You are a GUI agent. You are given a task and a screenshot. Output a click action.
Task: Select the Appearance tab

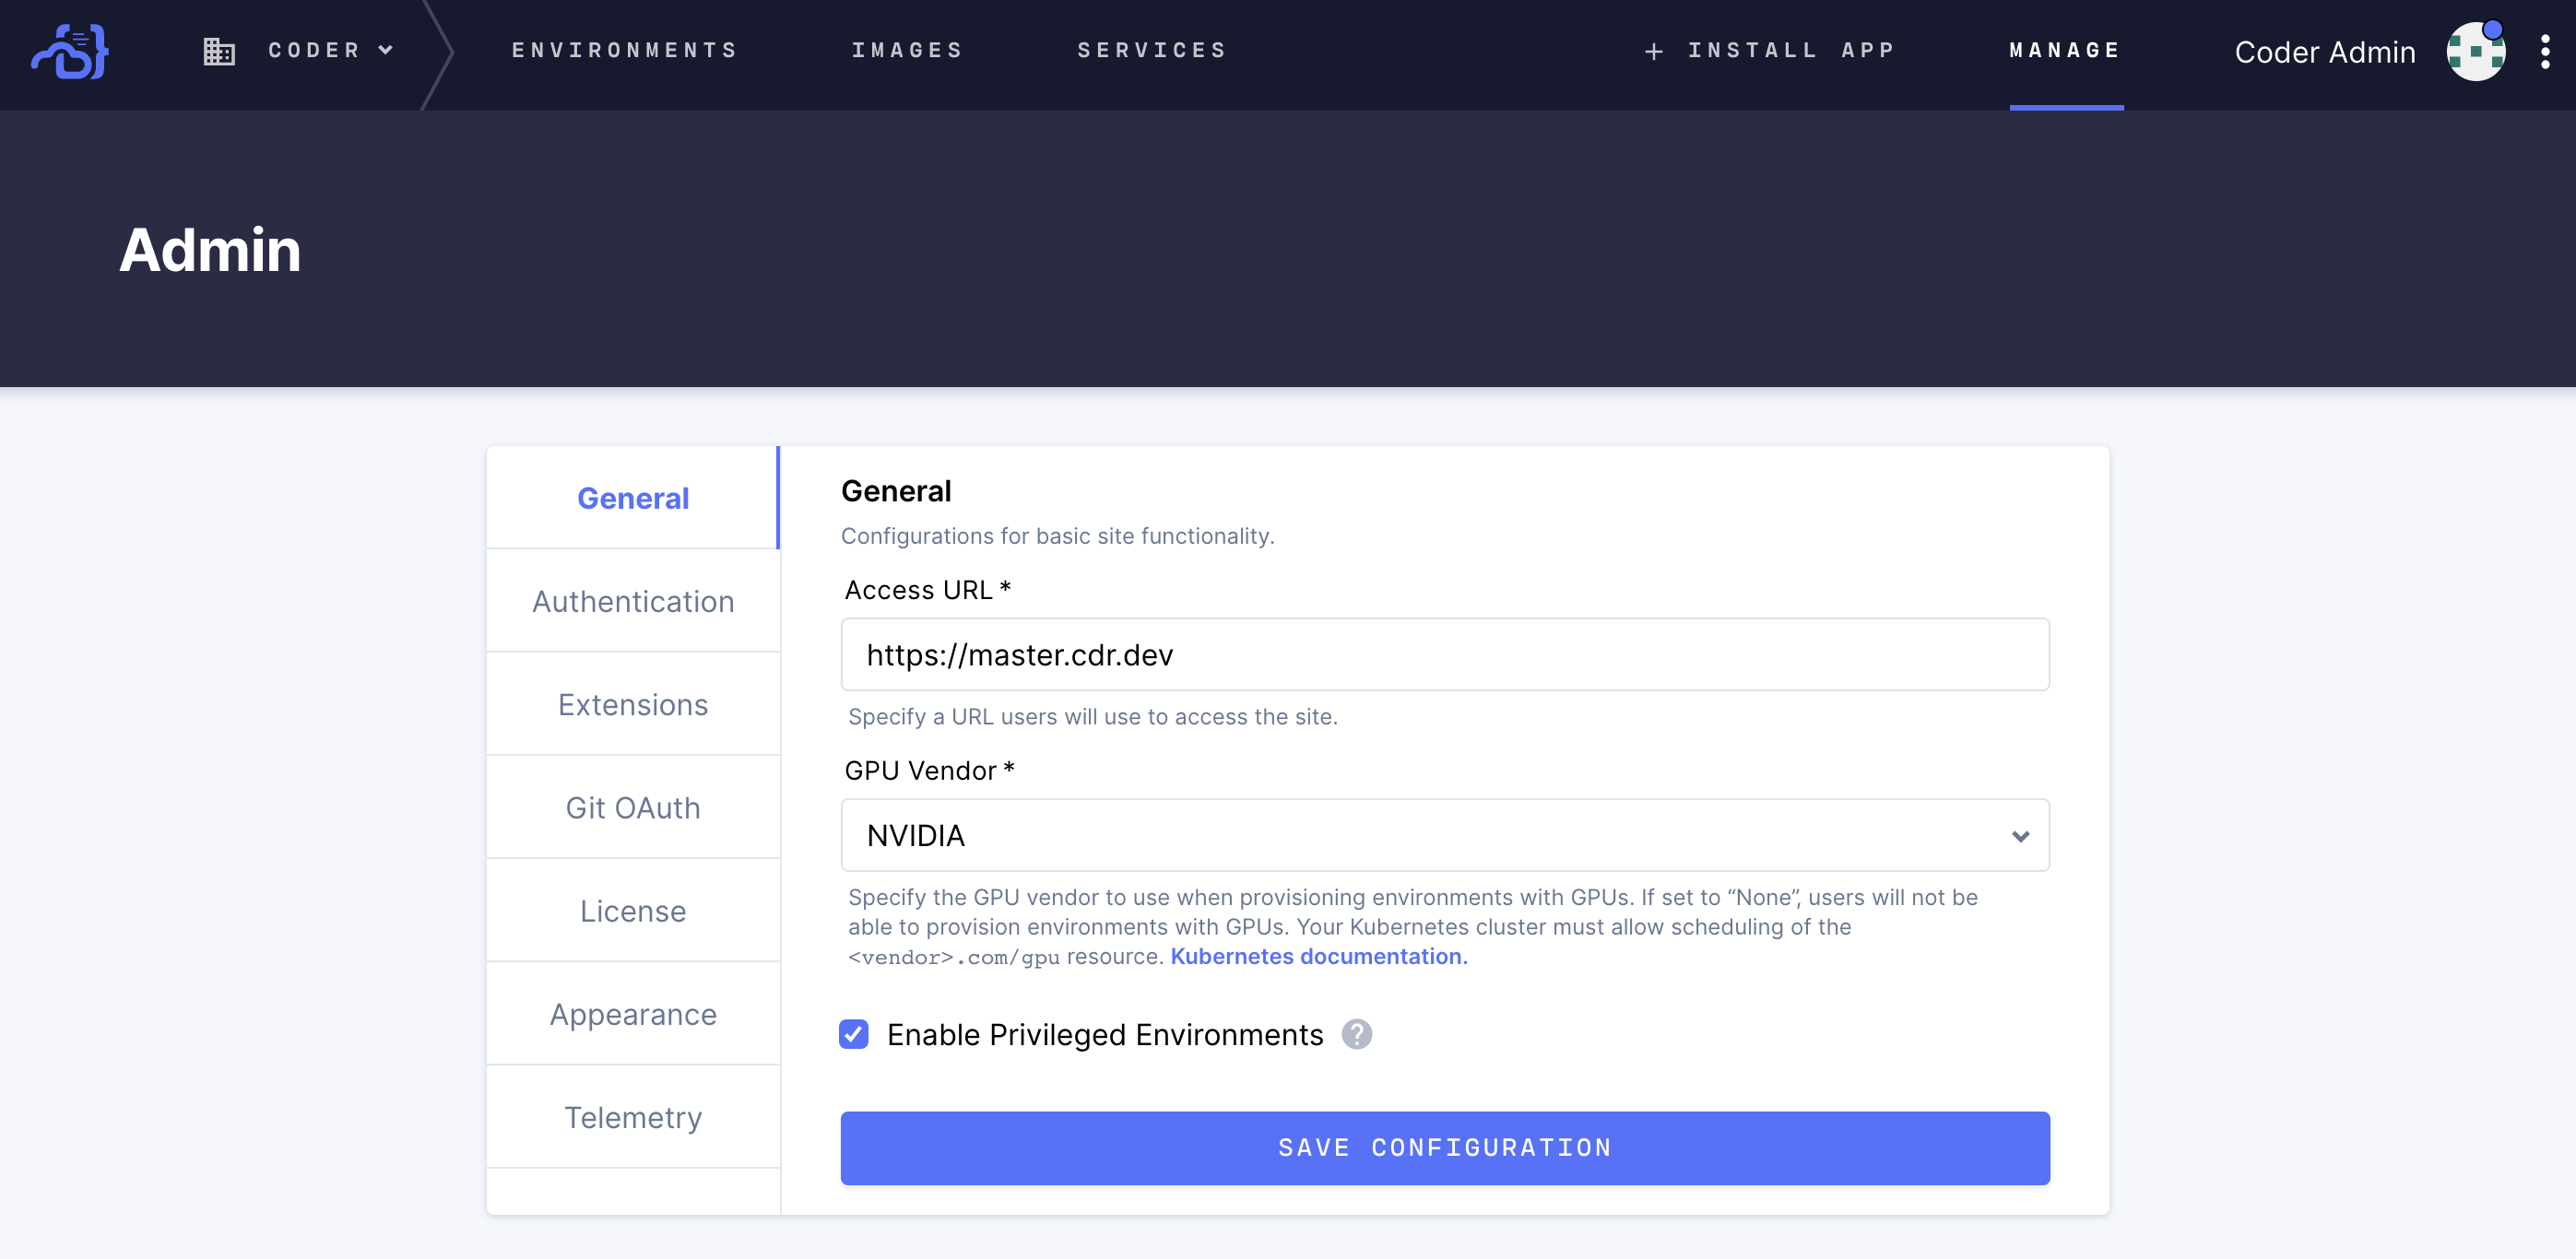633,1014
